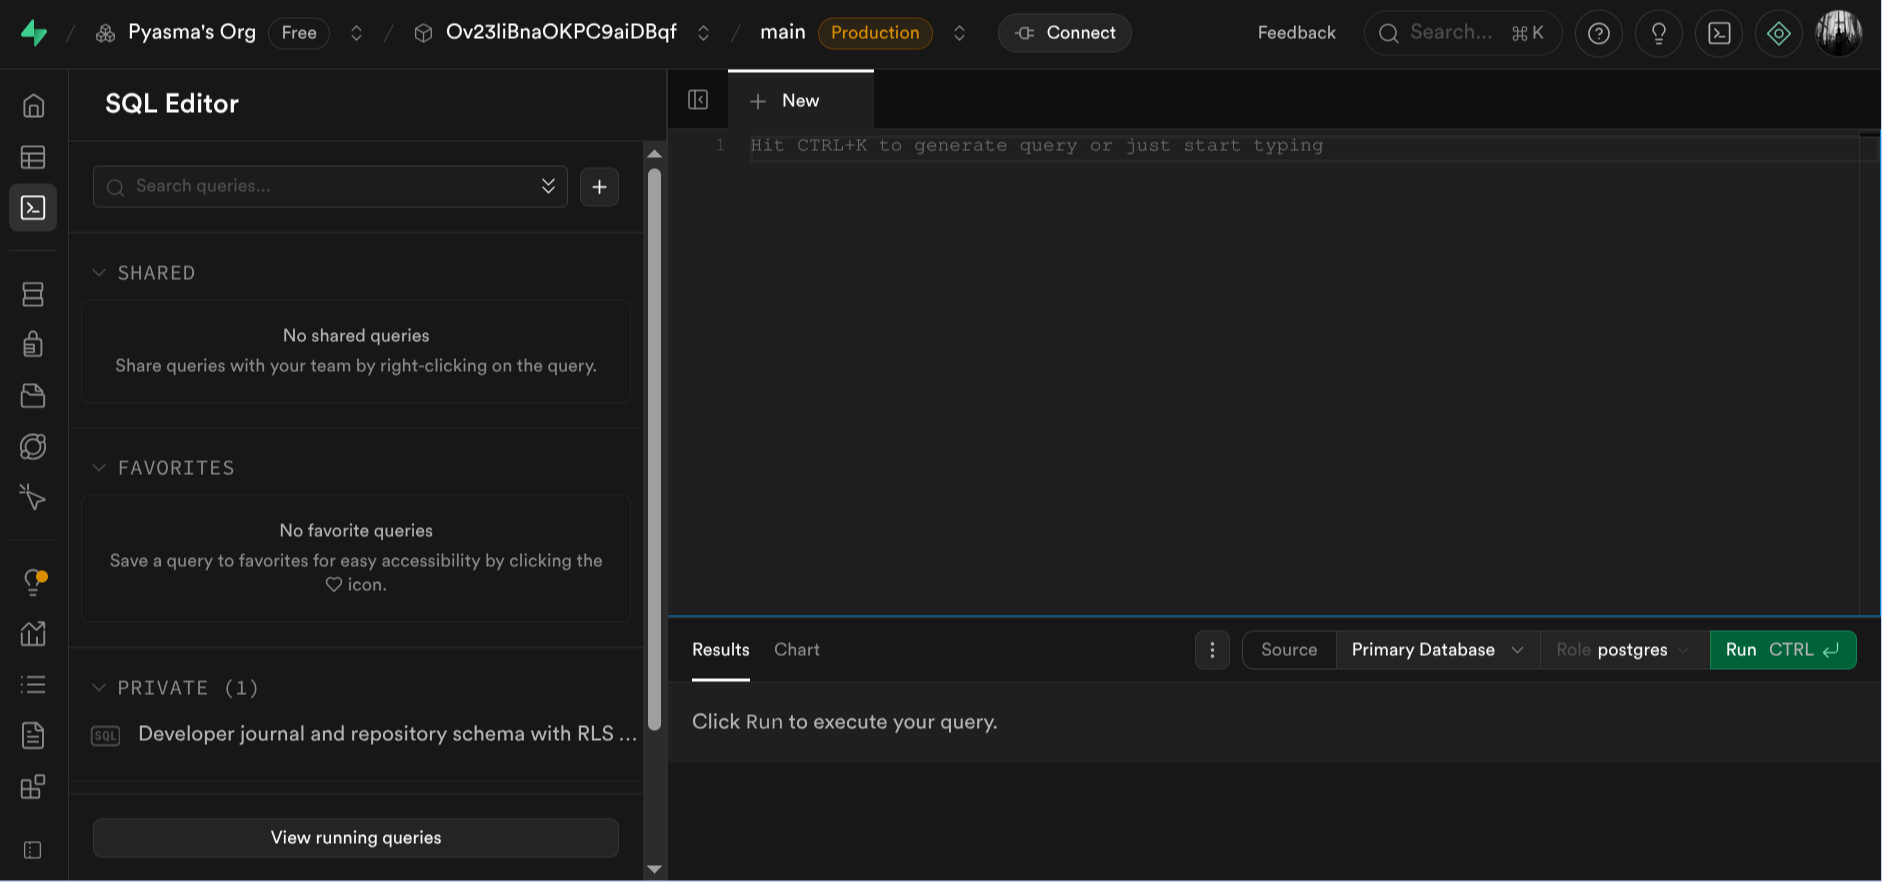Open the user avatar menu
Screen dimensions: 1882x882
(1839, 33)
